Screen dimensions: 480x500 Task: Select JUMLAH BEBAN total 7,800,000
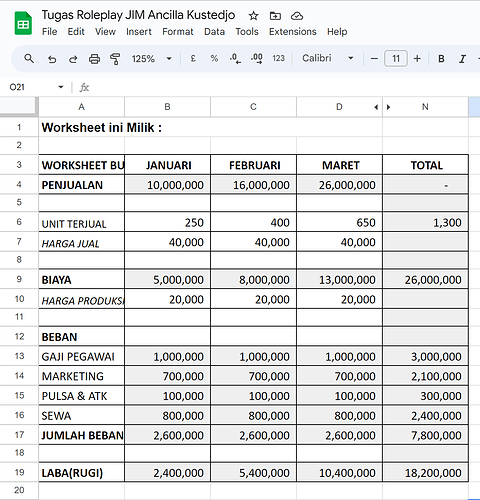426,435
